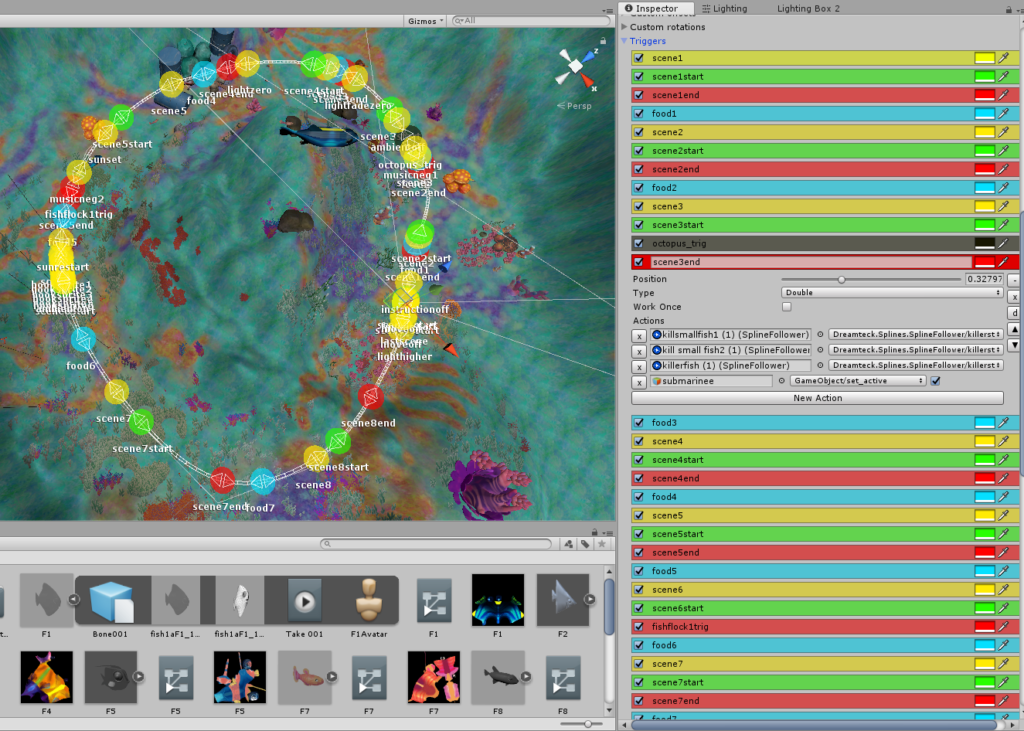Screen dimensions: 1024x731
Task: Use eyedropper on scene4end row
Action: pos(1004,478)
